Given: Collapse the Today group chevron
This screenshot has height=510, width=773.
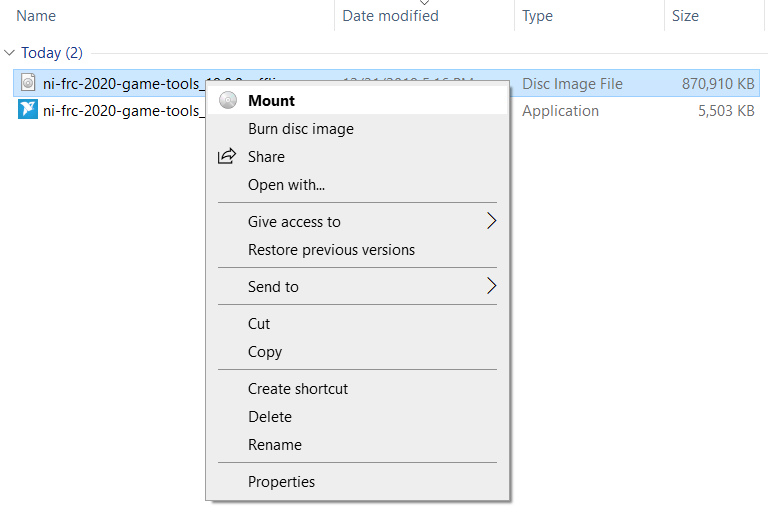Looking at the screenshot, I should 10,53.
